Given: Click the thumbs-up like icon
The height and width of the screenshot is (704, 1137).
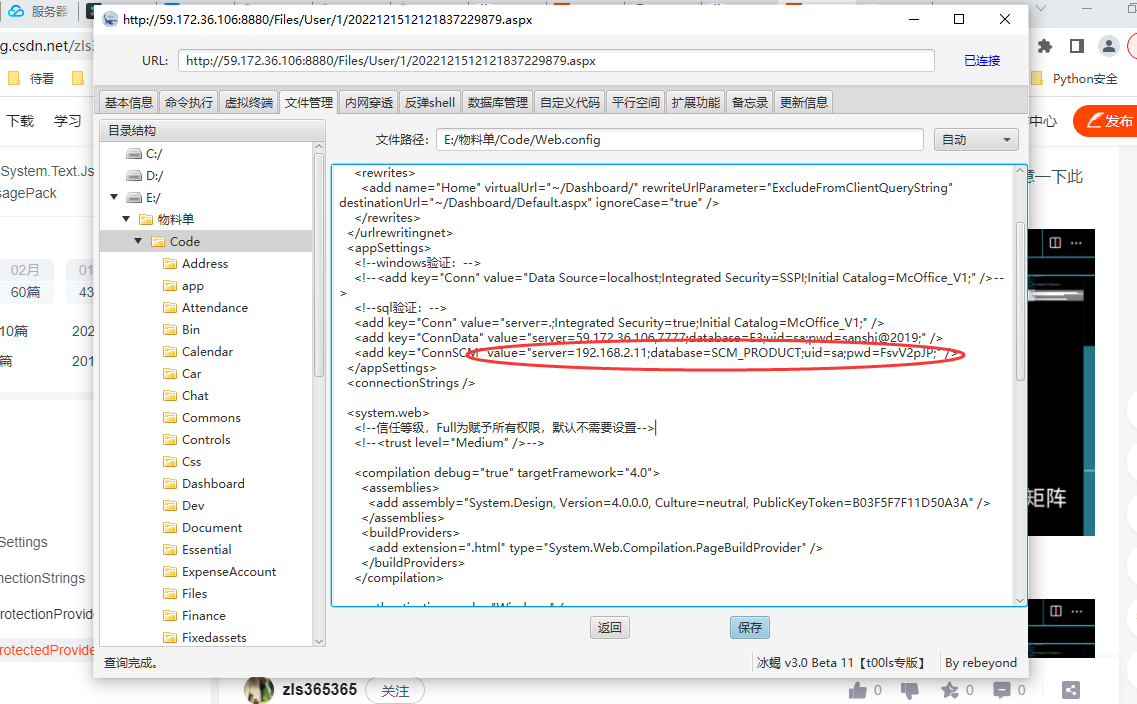Looking at the screenshot, I should point(857,689).
